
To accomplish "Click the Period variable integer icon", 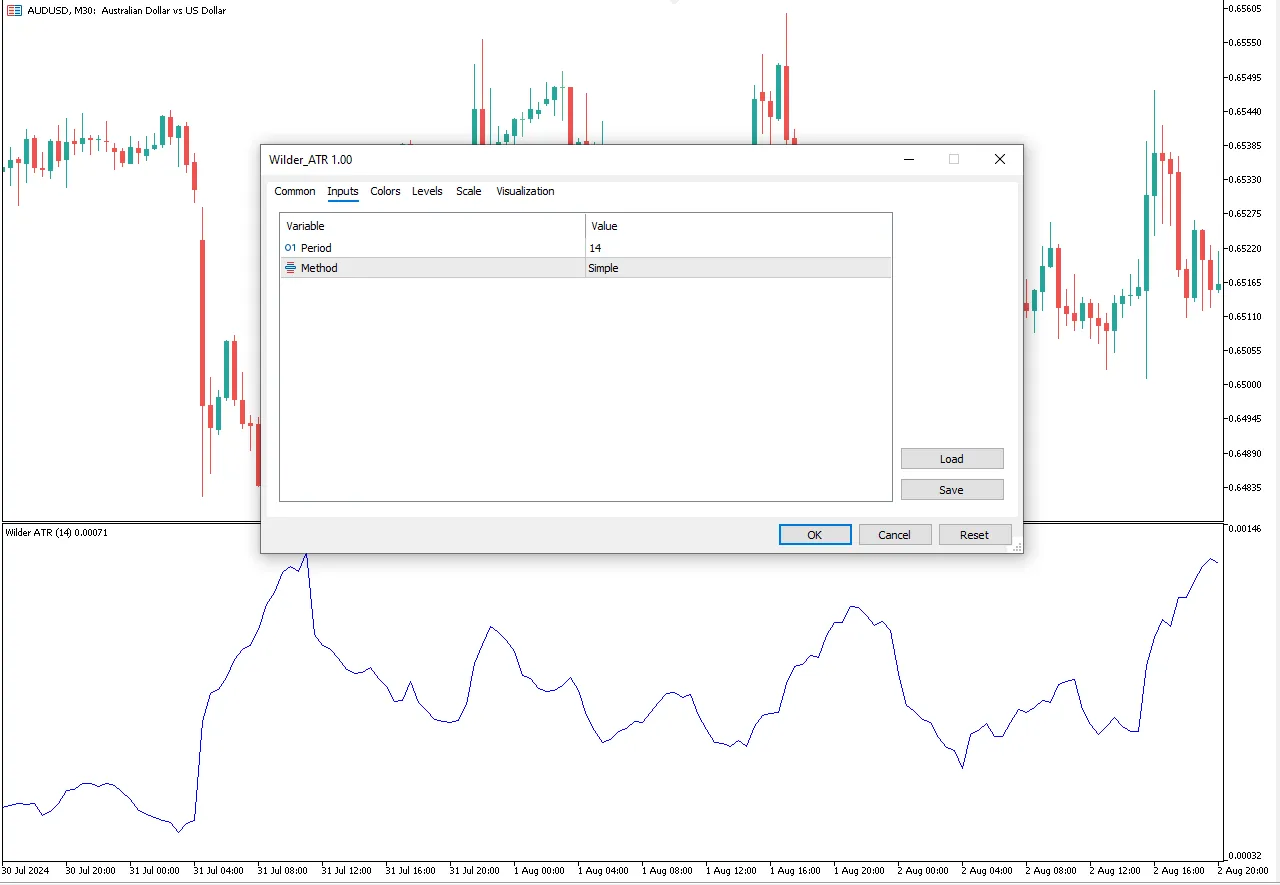I will tap(290, 248).
